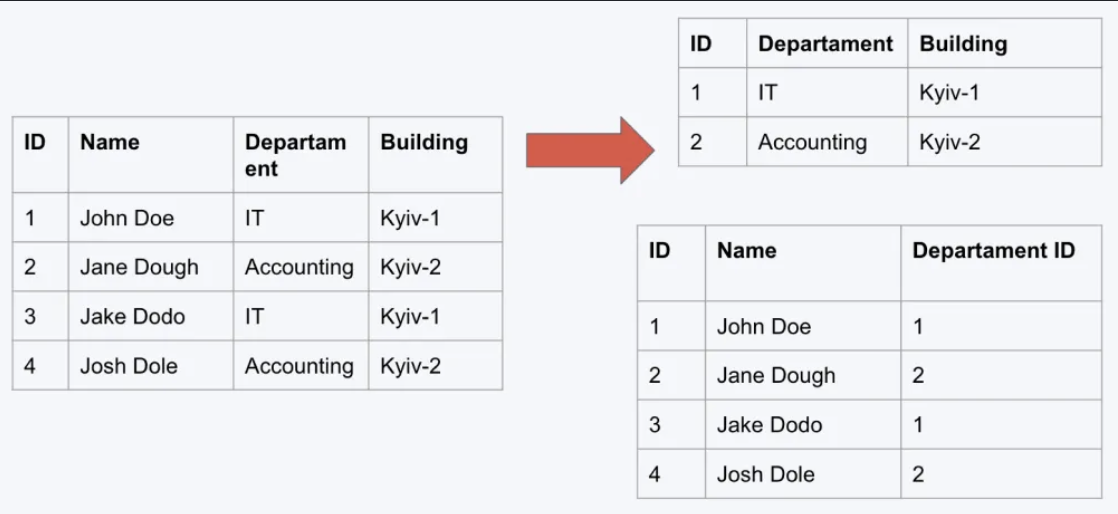Viewport: 1118px width, 514px height.
Task: Select the wrapped Departament header in the left table
Action: (295, 155)
